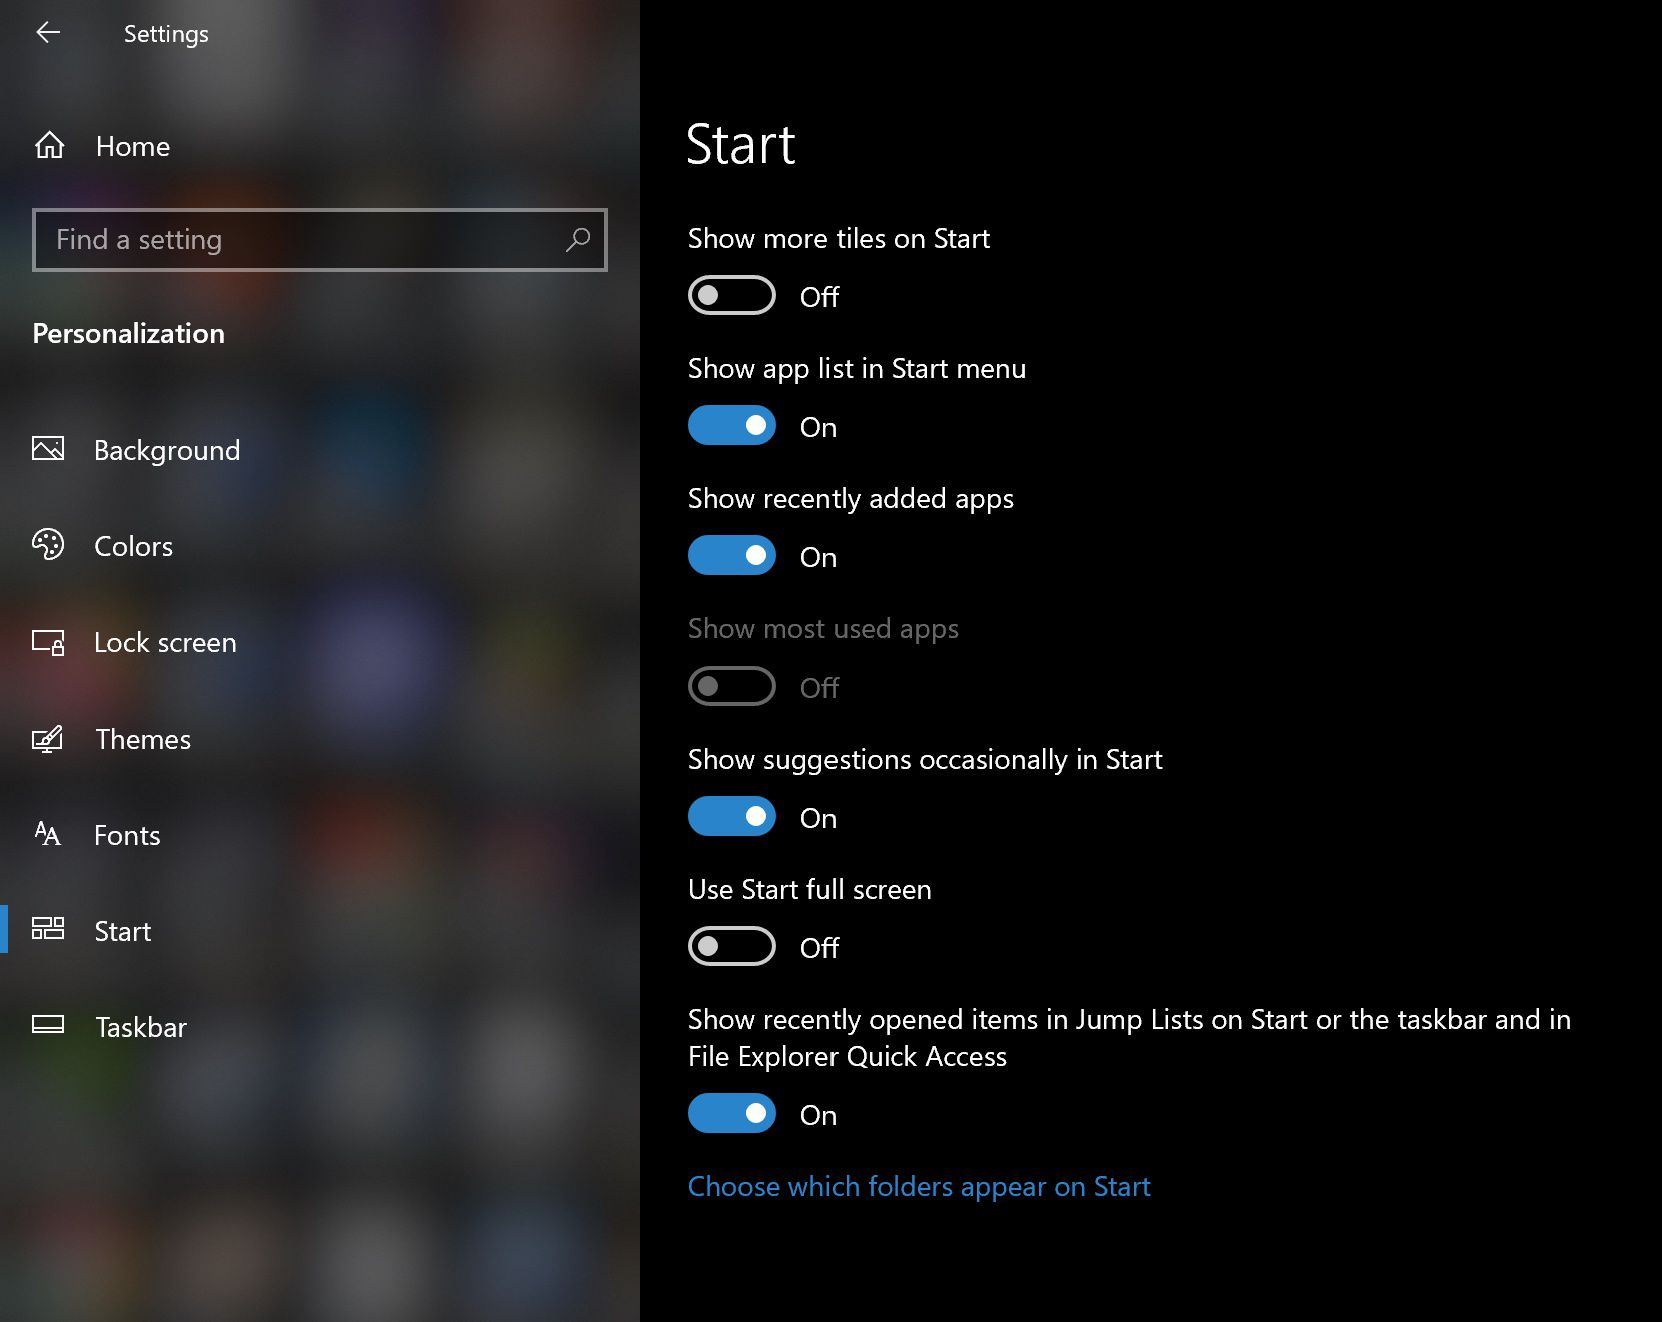
Task: Click the back arrow icon
Action: tap(48, 33)
